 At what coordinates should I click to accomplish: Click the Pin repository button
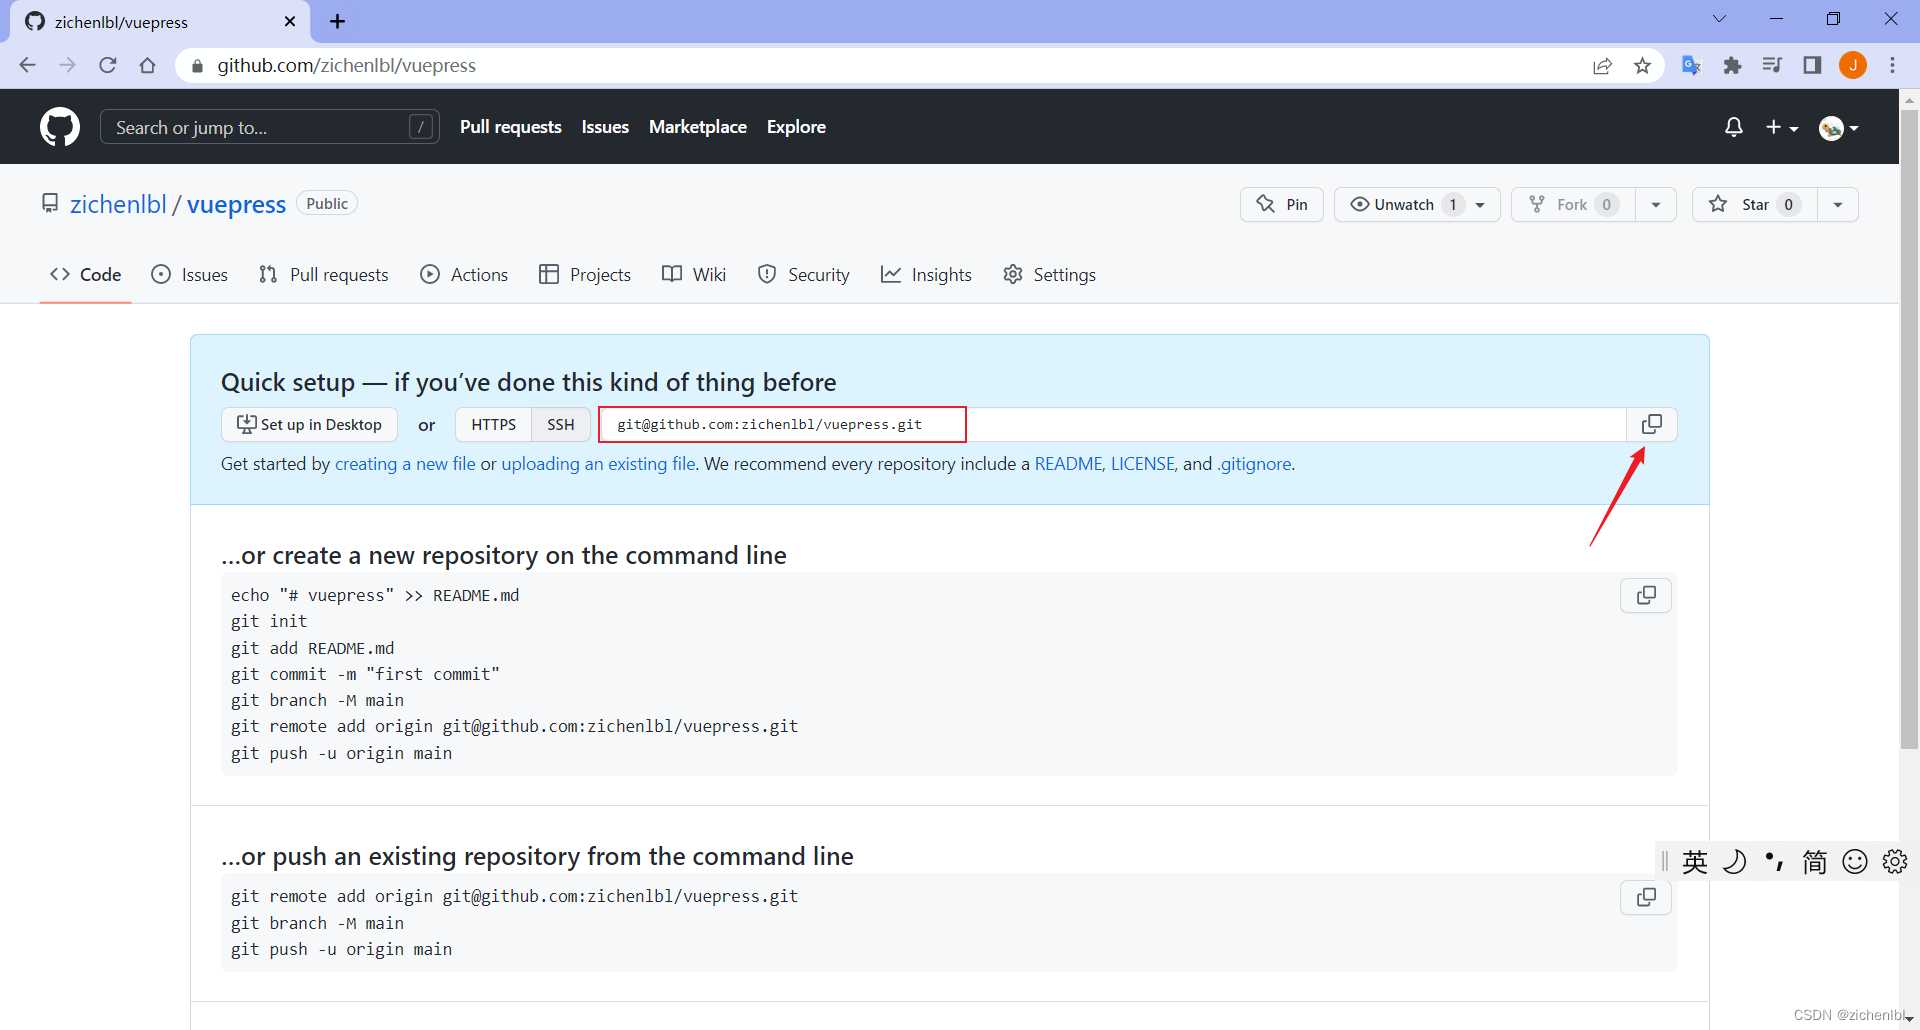tap(1282, 204)
